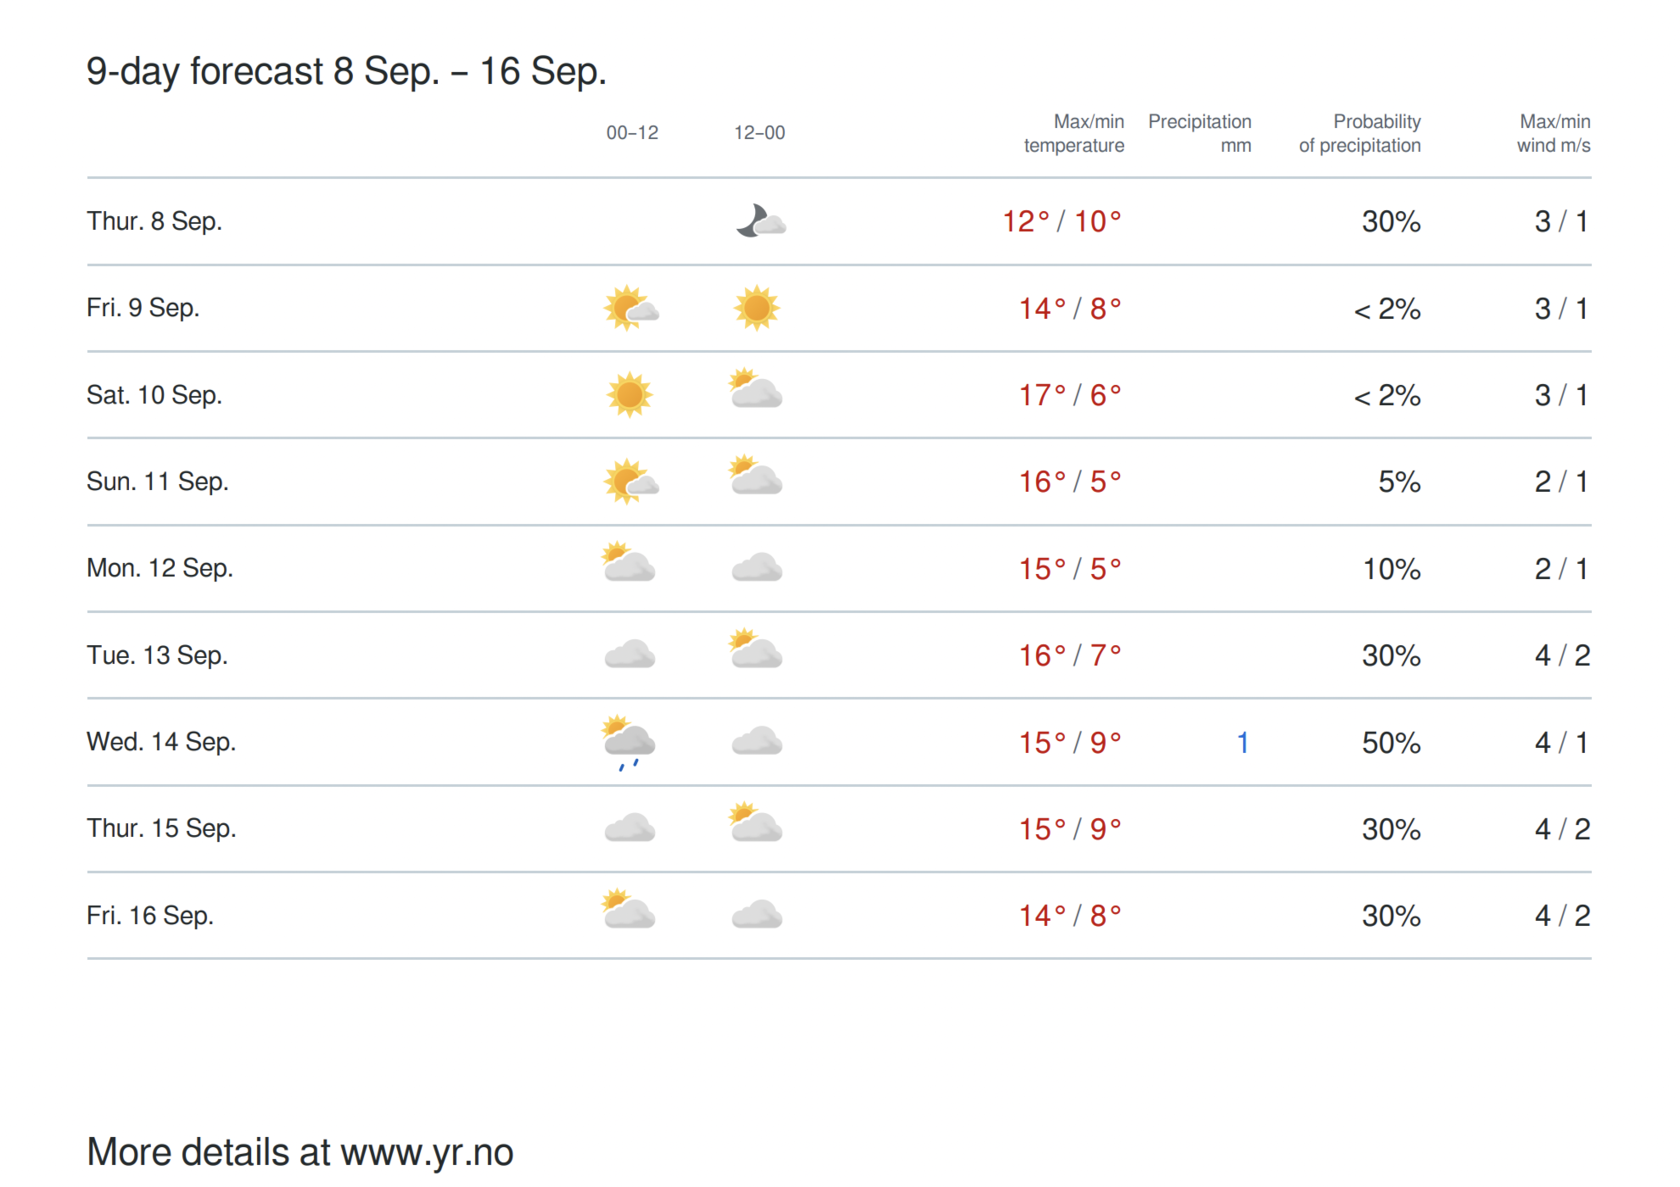Select the 1 mm precipitation value for Wed. 14 Sep.
1680x1187 pixels.
[1242, 743]
